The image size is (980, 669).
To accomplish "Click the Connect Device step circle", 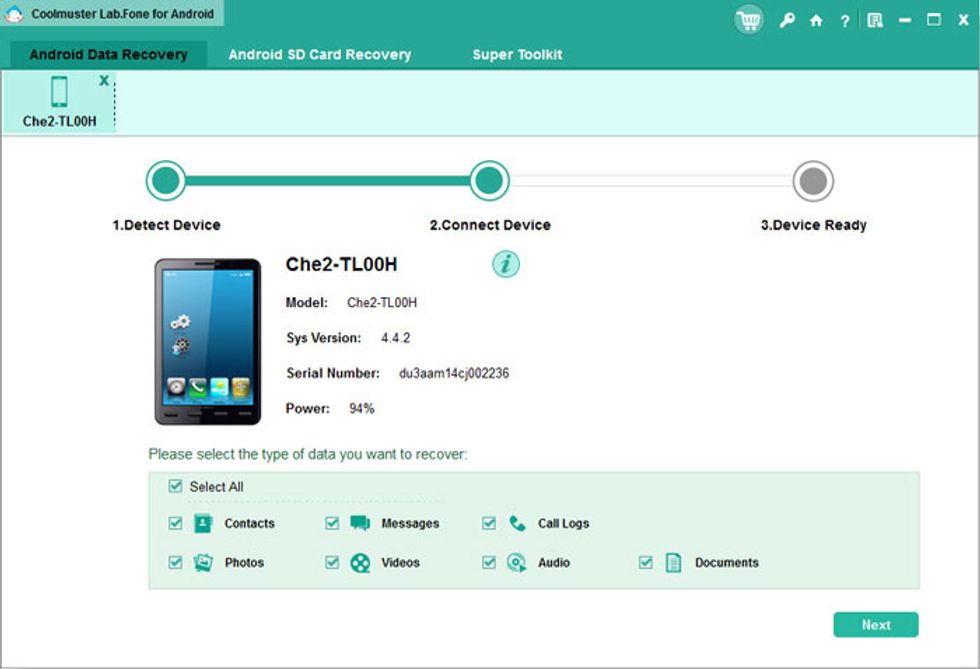I will click(x=489, y=181).
